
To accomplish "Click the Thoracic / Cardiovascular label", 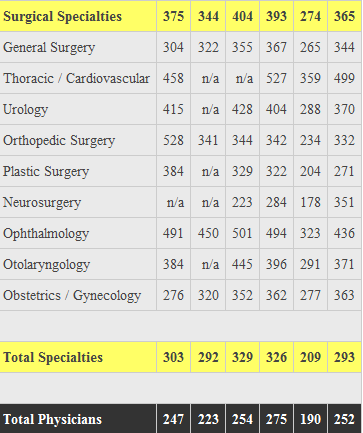I will click(76, 79).
